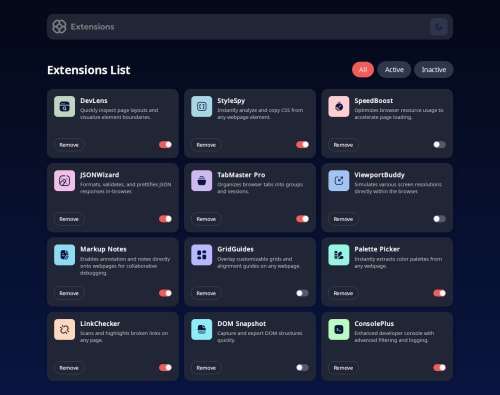500x395 pixels.
Task: Remove the SpeedBoost extension
Action: [343, 145]
